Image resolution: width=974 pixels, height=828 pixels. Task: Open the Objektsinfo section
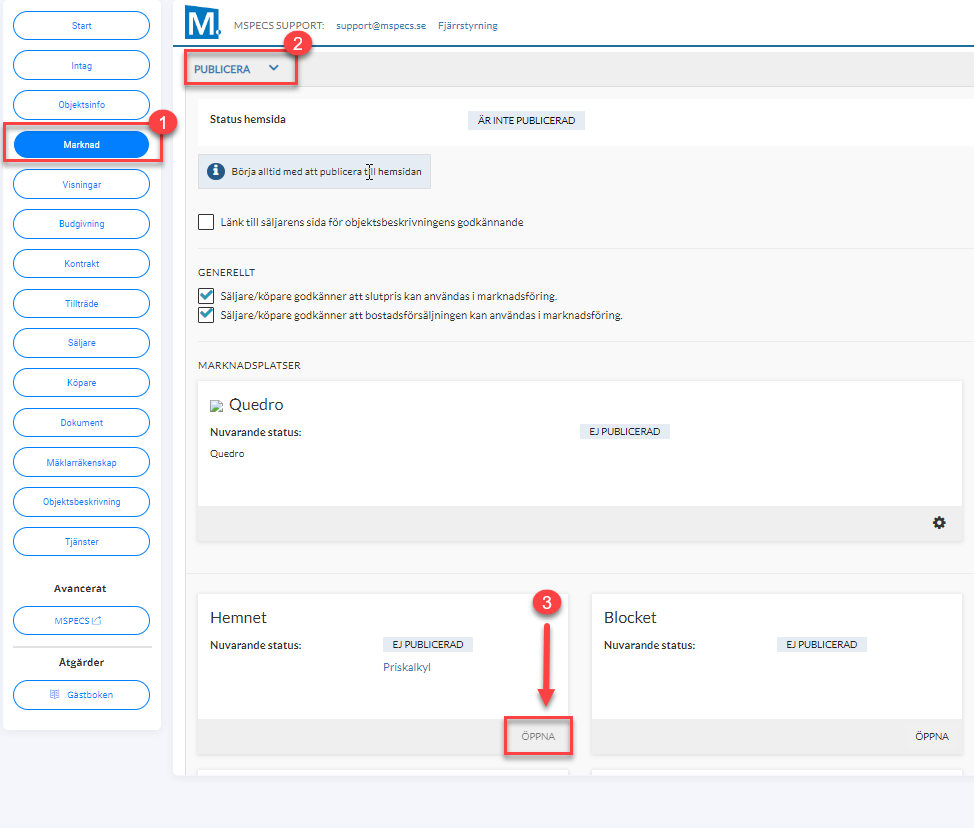click(x=81, y=104)
